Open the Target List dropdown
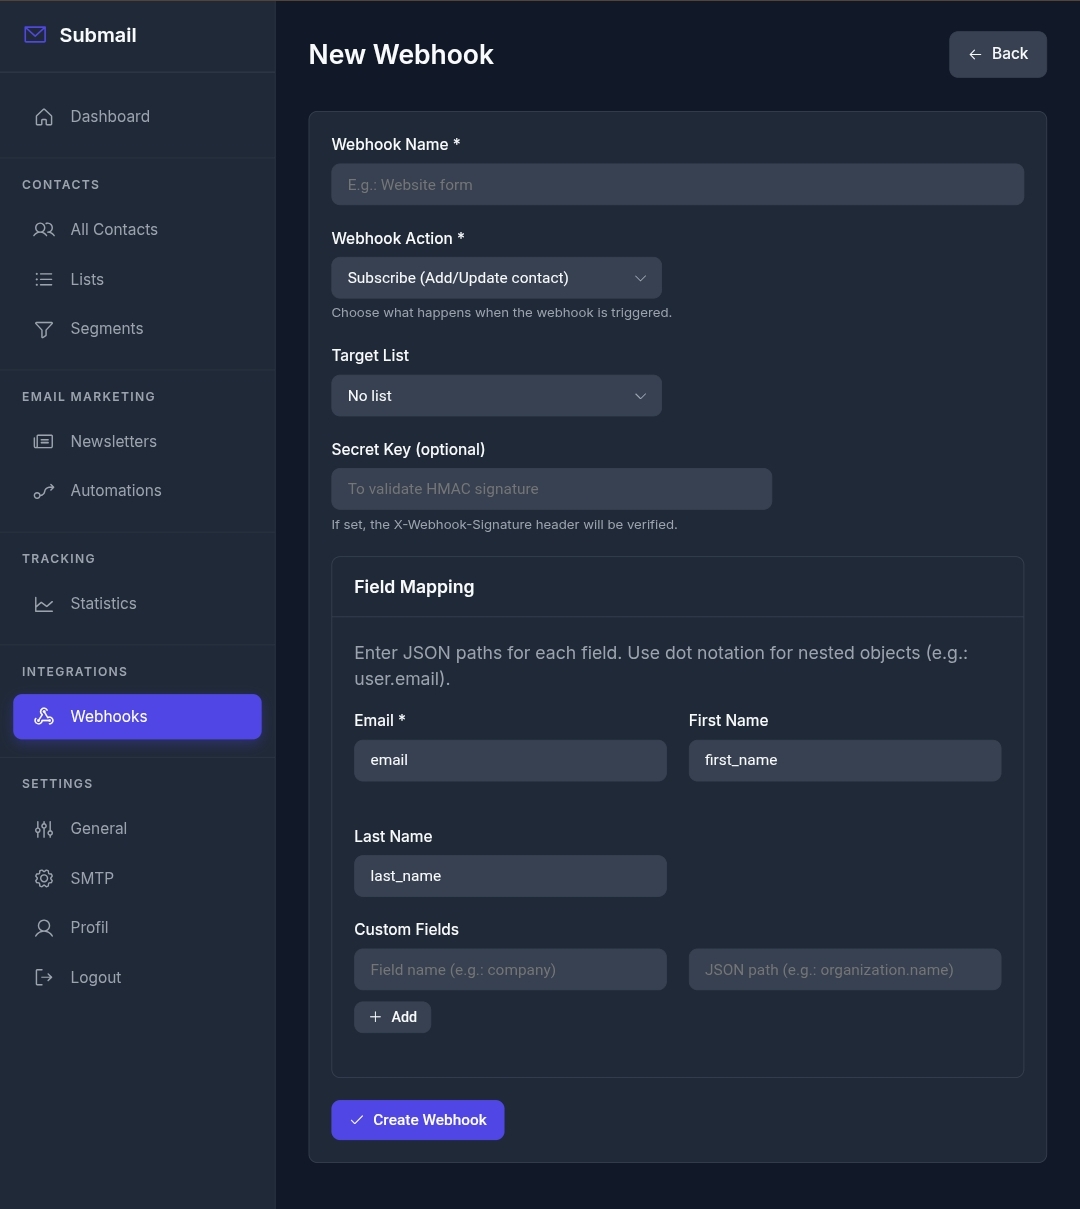Screen dimensions: 1080x1209 (496, 396)
